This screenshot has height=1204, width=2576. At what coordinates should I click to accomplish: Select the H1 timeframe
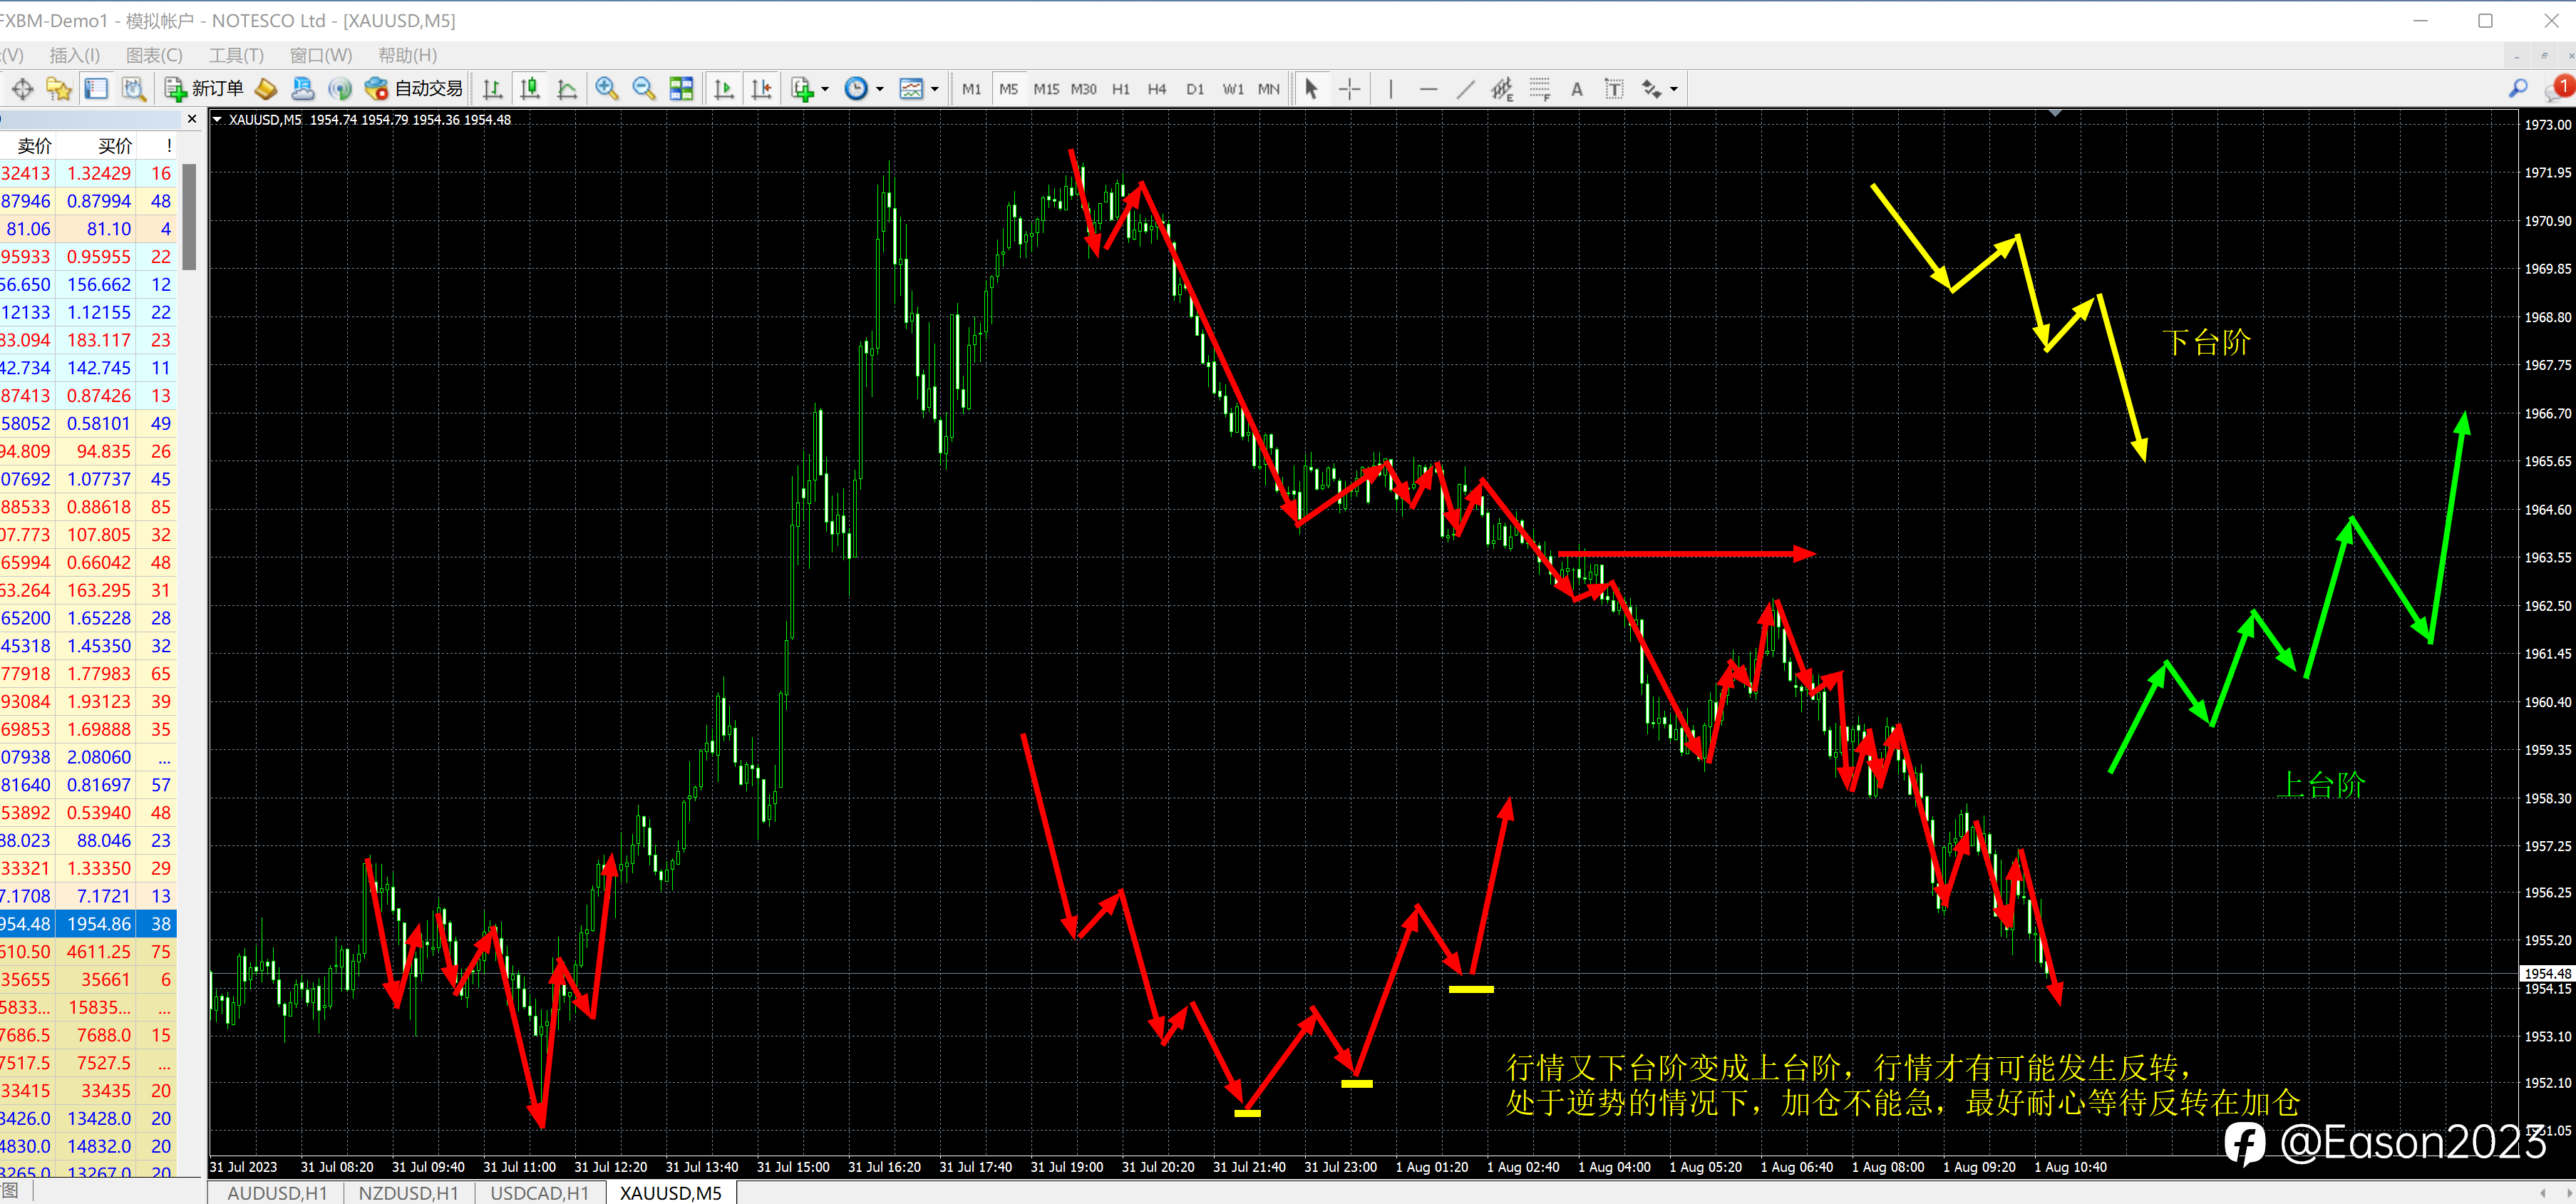[x=1121, y=89]
